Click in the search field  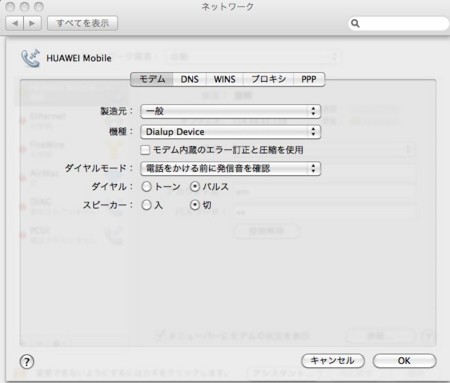[x=399, y=24]
